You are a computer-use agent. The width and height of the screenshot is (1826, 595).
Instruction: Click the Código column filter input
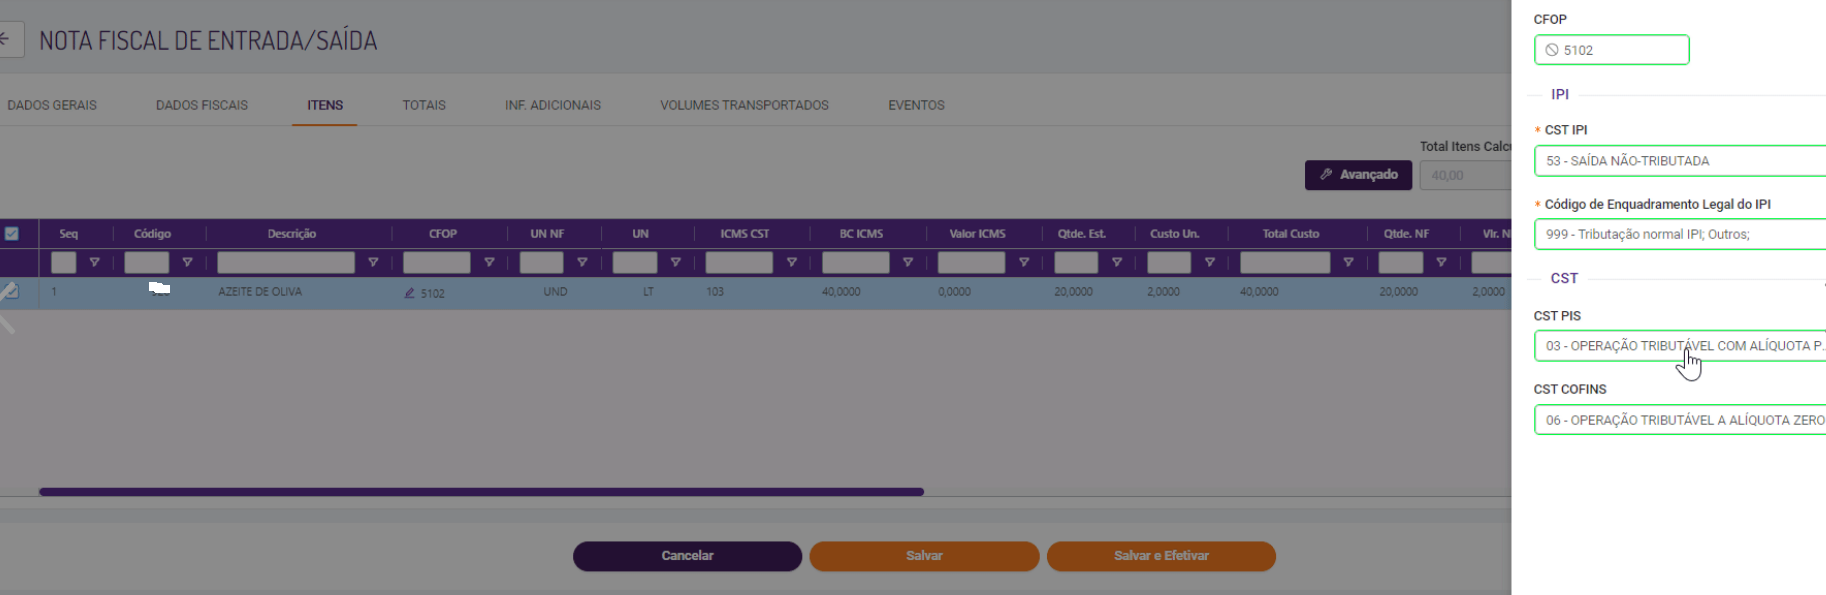pyautogui.click(x=146, y=263)
